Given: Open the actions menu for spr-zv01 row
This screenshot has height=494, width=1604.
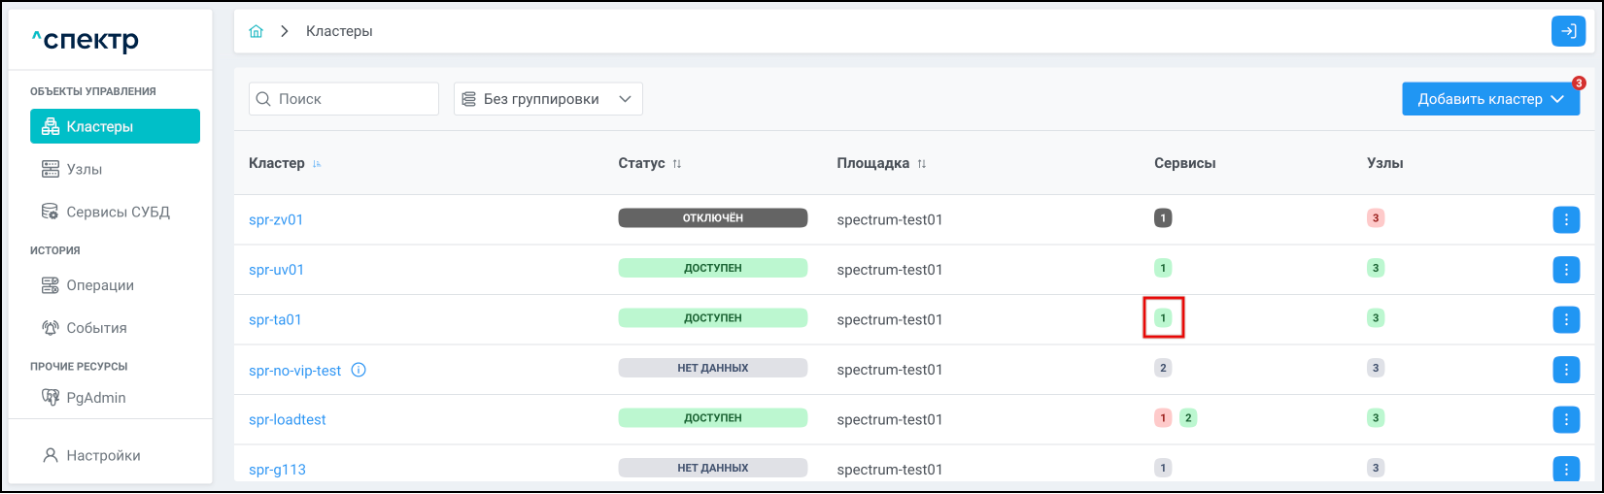Looking at the screenshot, I should coord(1566,219).
